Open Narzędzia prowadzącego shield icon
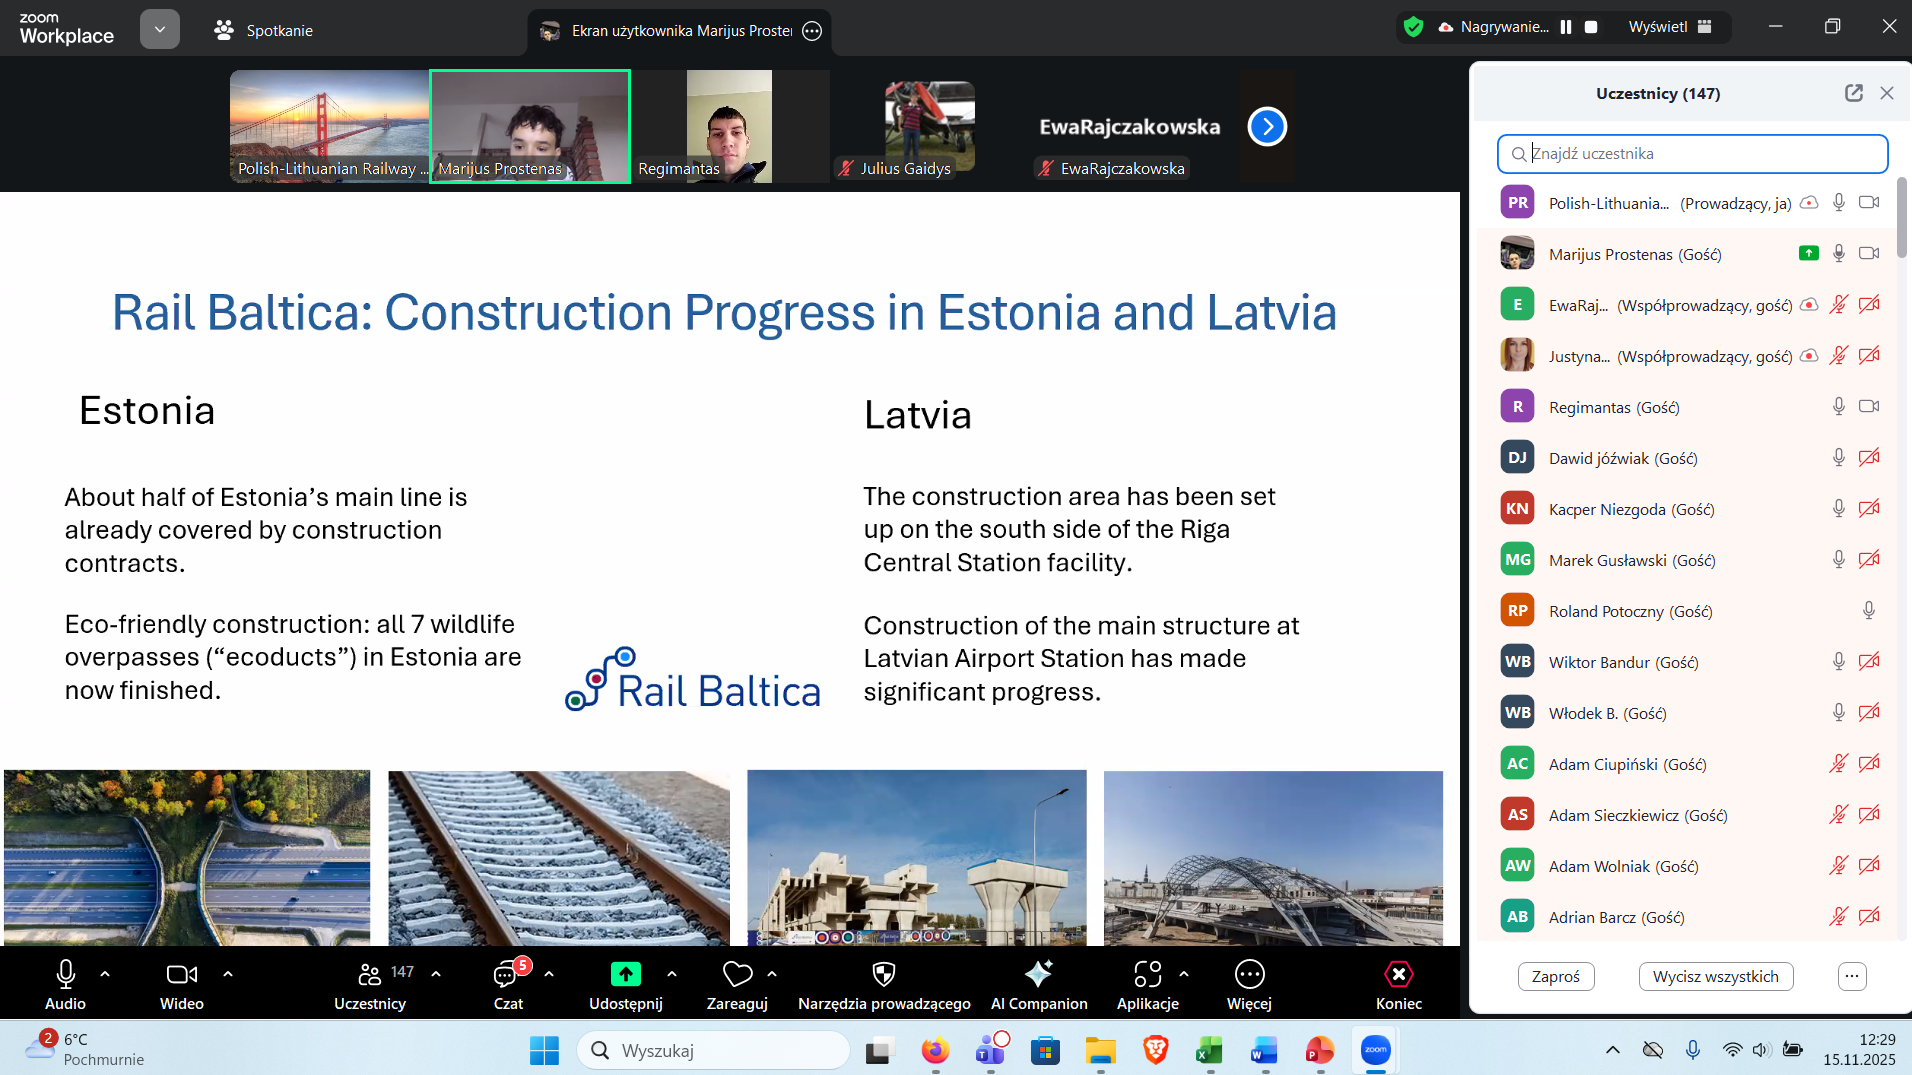This screenshot has width=1912, height=1075. [884, 974]
